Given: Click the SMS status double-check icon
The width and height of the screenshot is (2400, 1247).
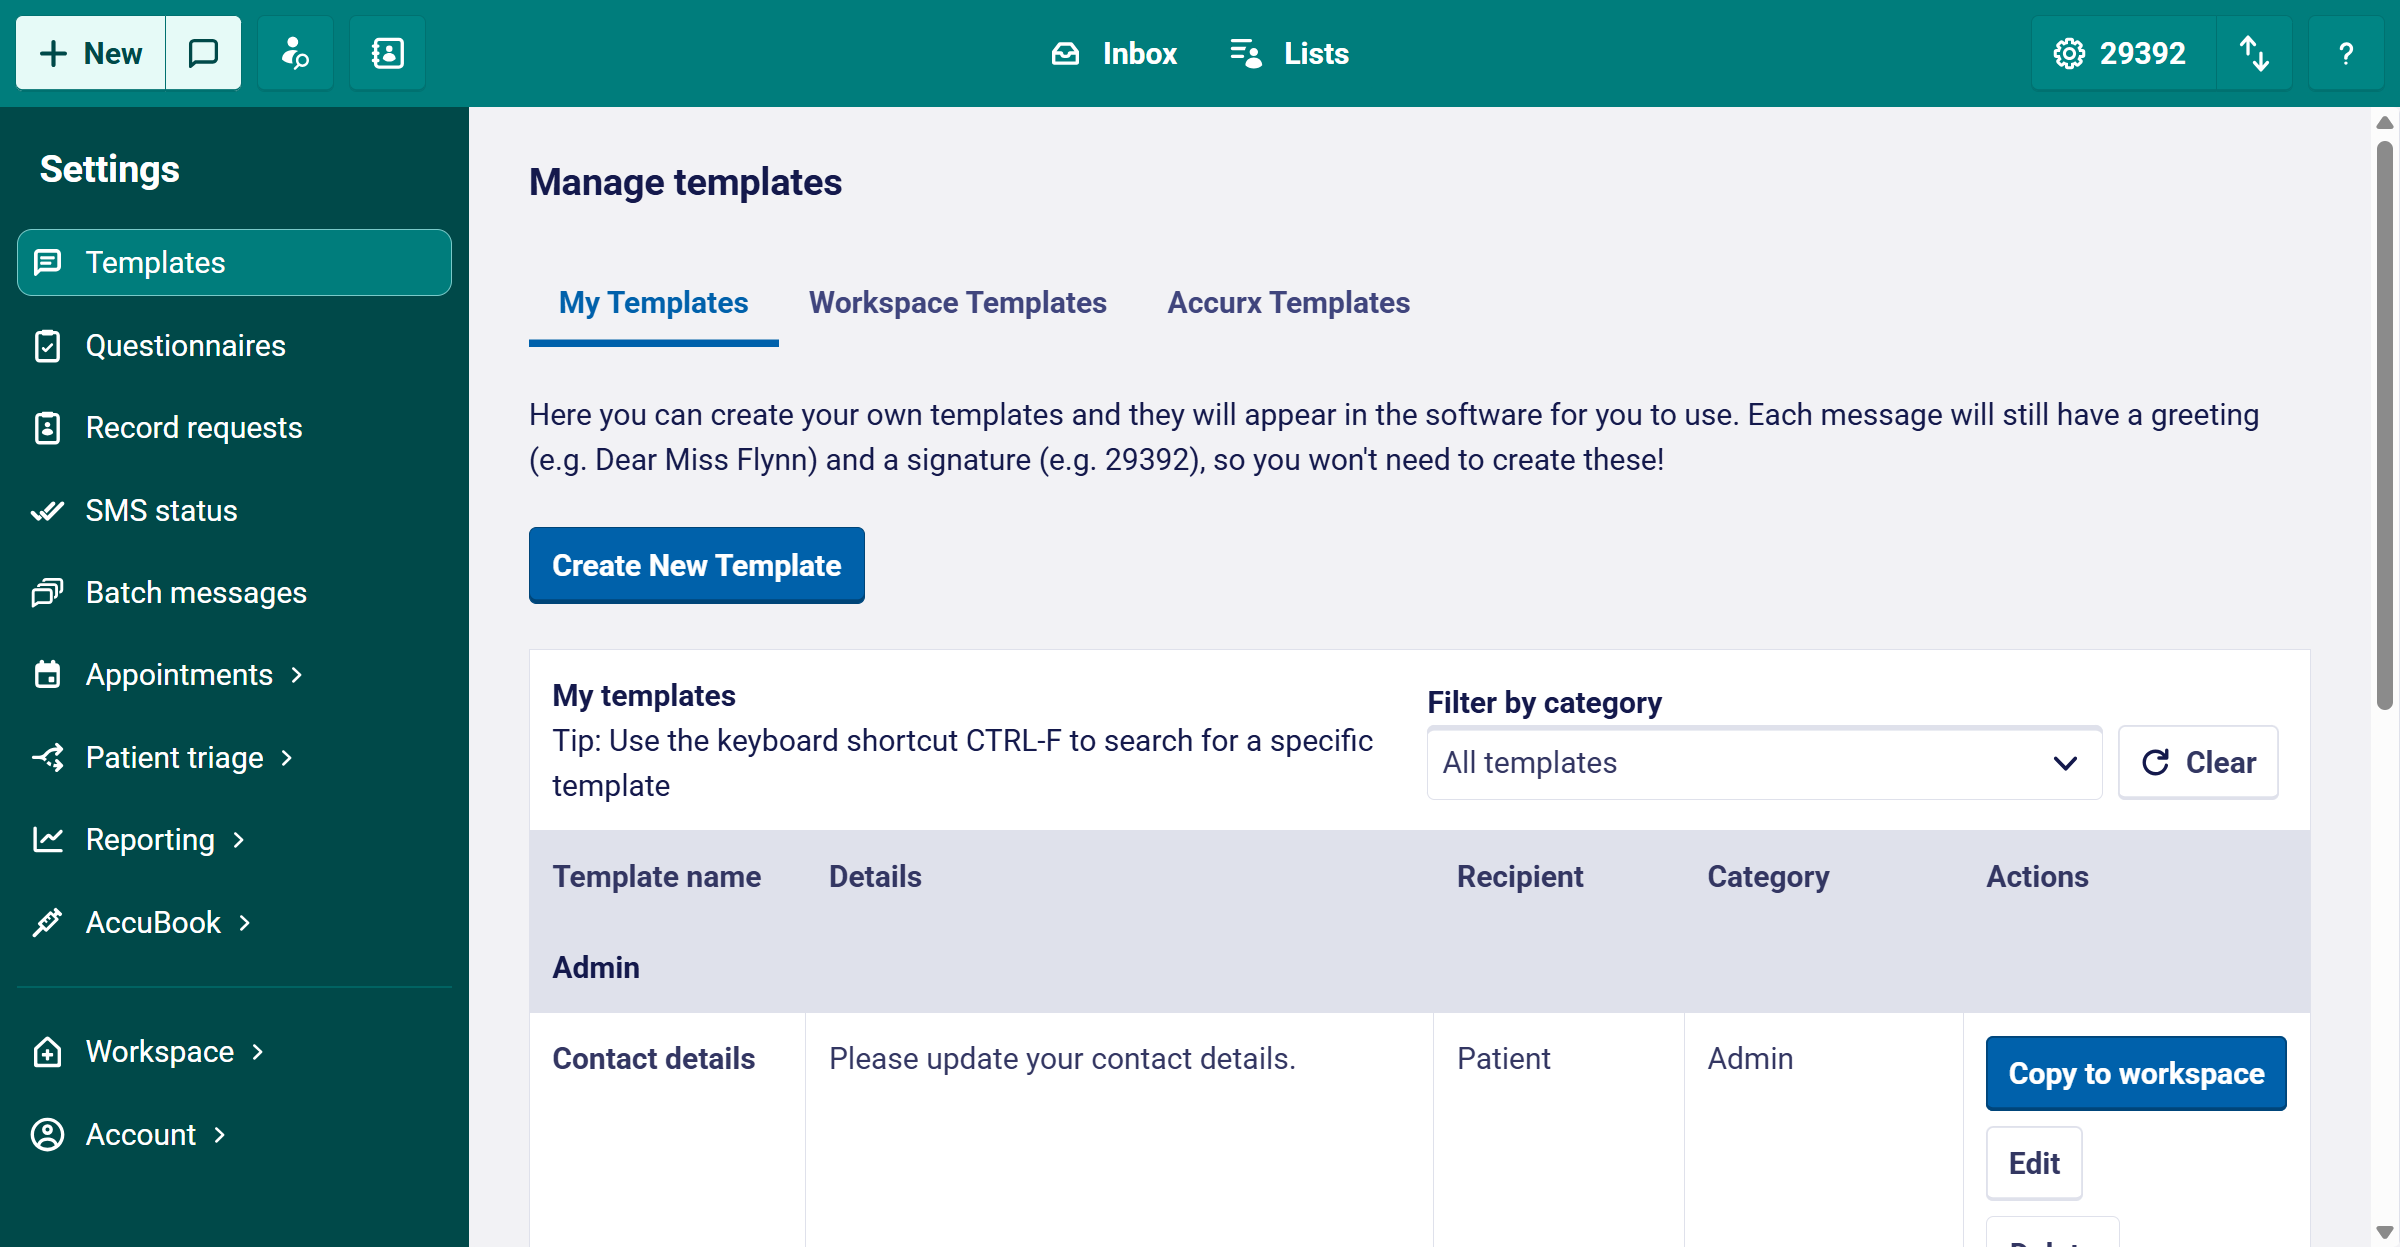Looking at the screenshot, I should coord(47,511).
